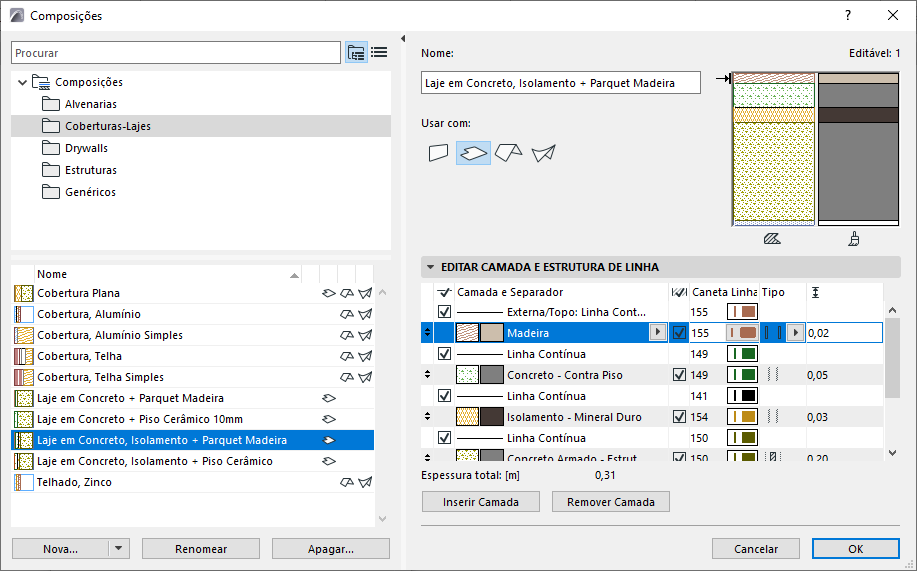Screen dimensions: 917x571
Task: Click the roof icon on Cobertura, Alumínio row
Action: point(347,314)
